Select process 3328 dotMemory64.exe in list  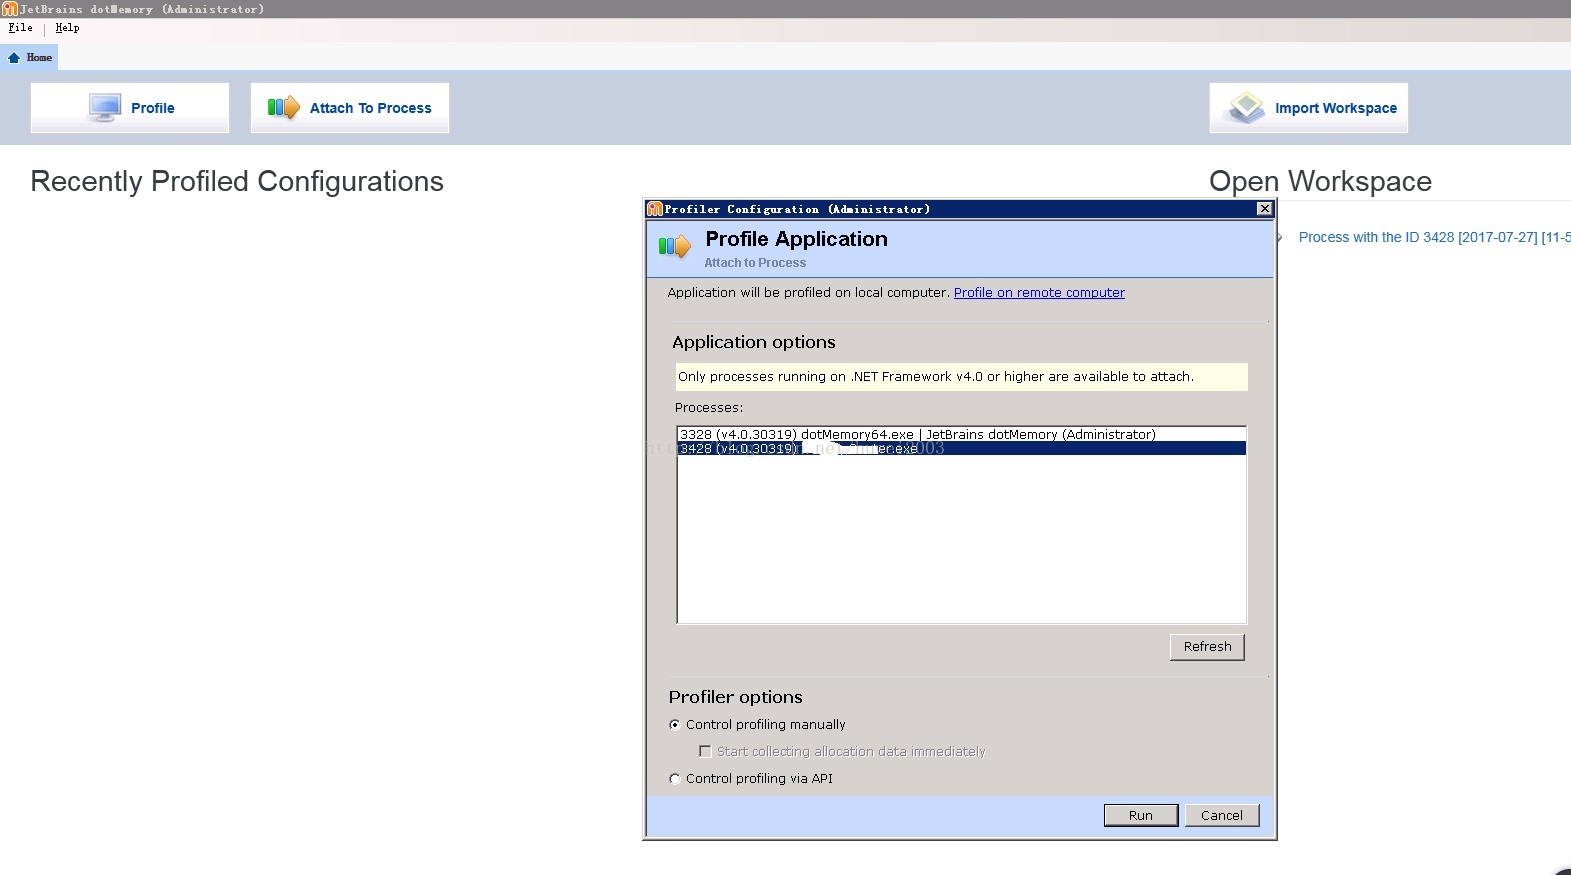pyautogui.click(x=917, y=434)
